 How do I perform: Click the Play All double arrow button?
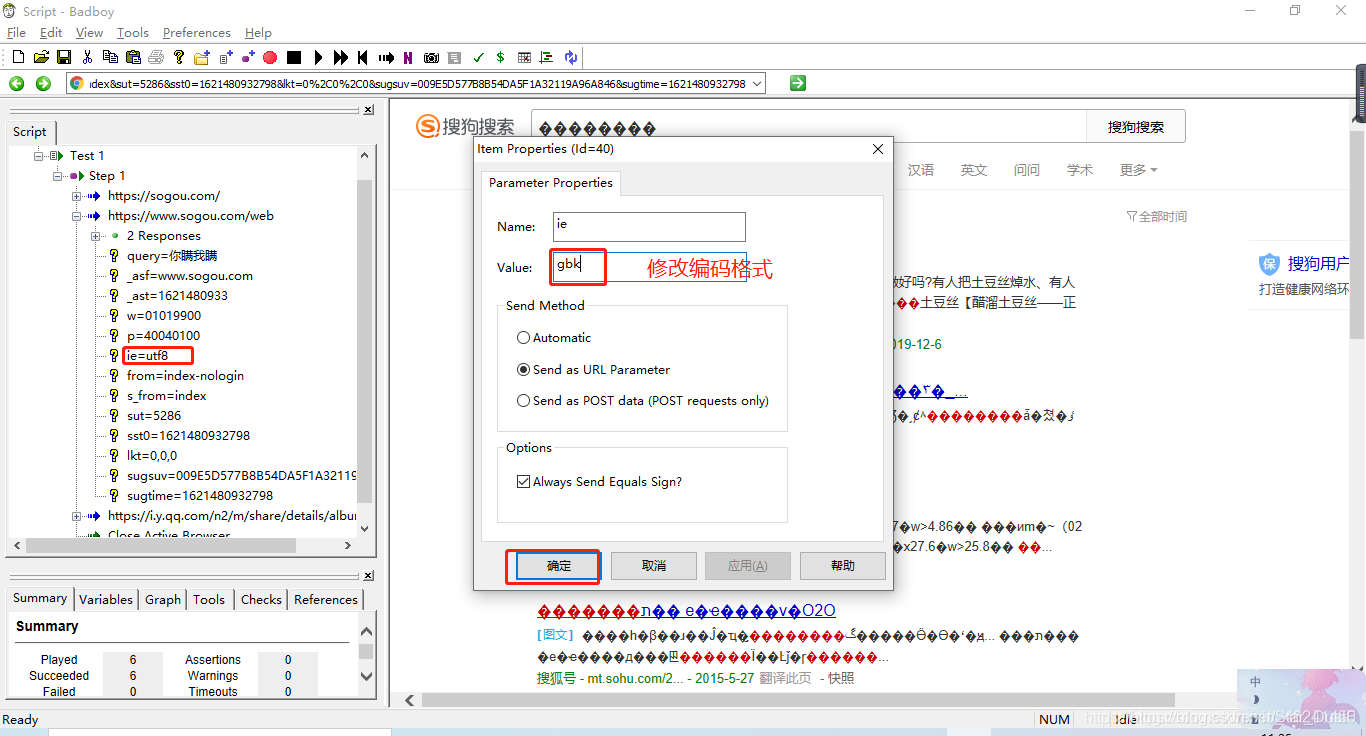pos(341,58)
